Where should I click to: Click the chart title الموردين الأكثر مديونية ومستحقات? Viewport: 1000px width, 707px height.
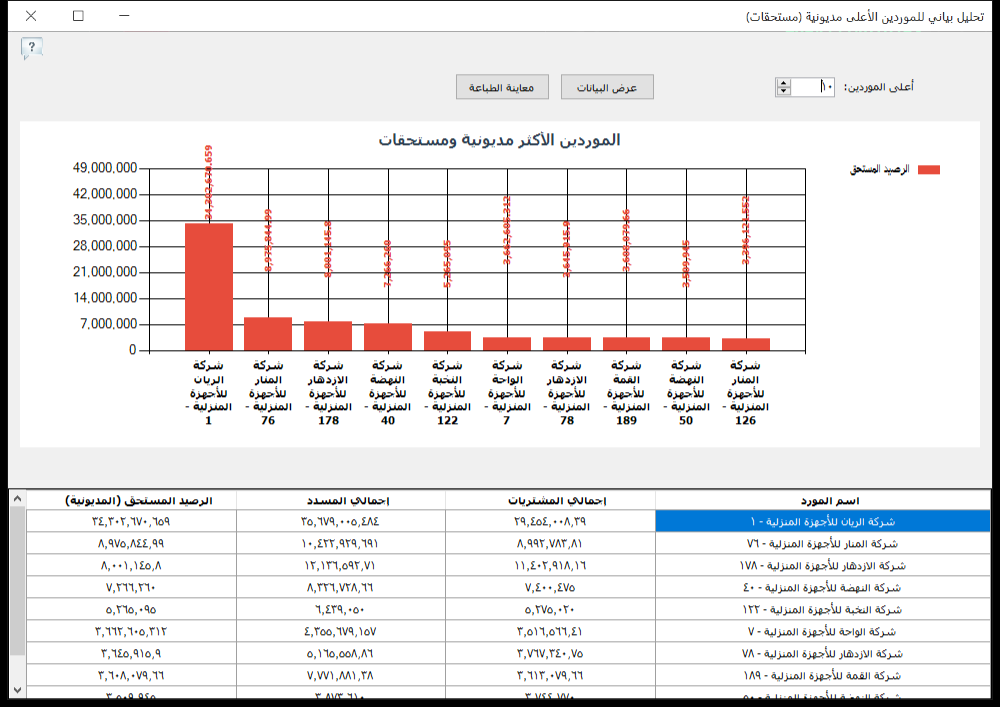[499, 140]
